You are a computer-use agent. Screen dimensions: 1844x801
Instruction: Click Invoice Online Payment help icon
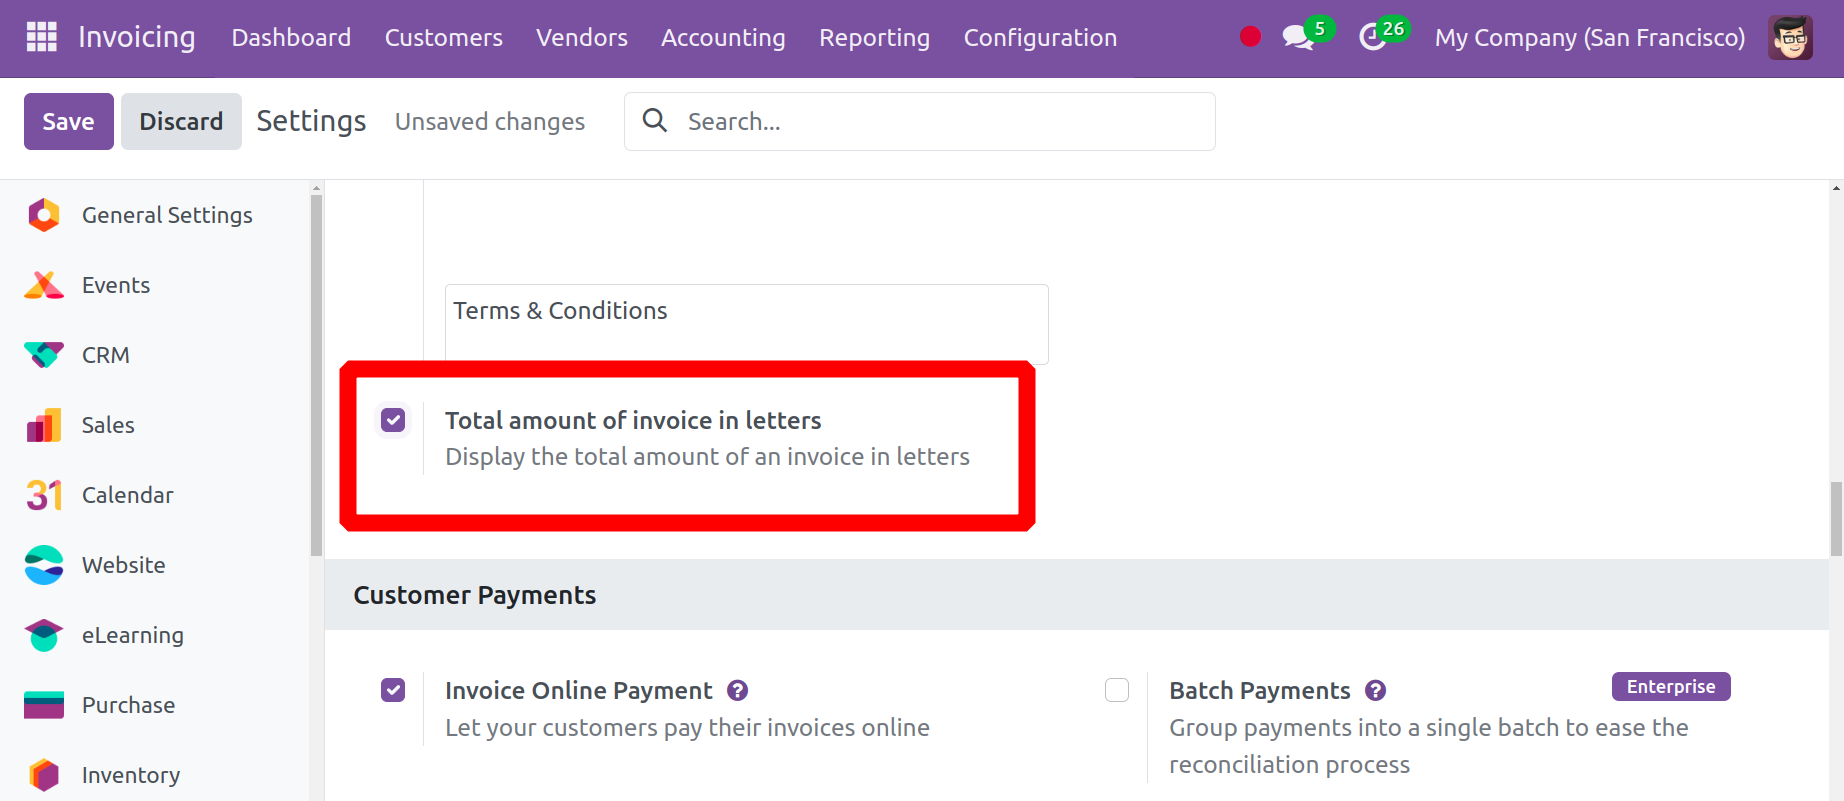738,691
